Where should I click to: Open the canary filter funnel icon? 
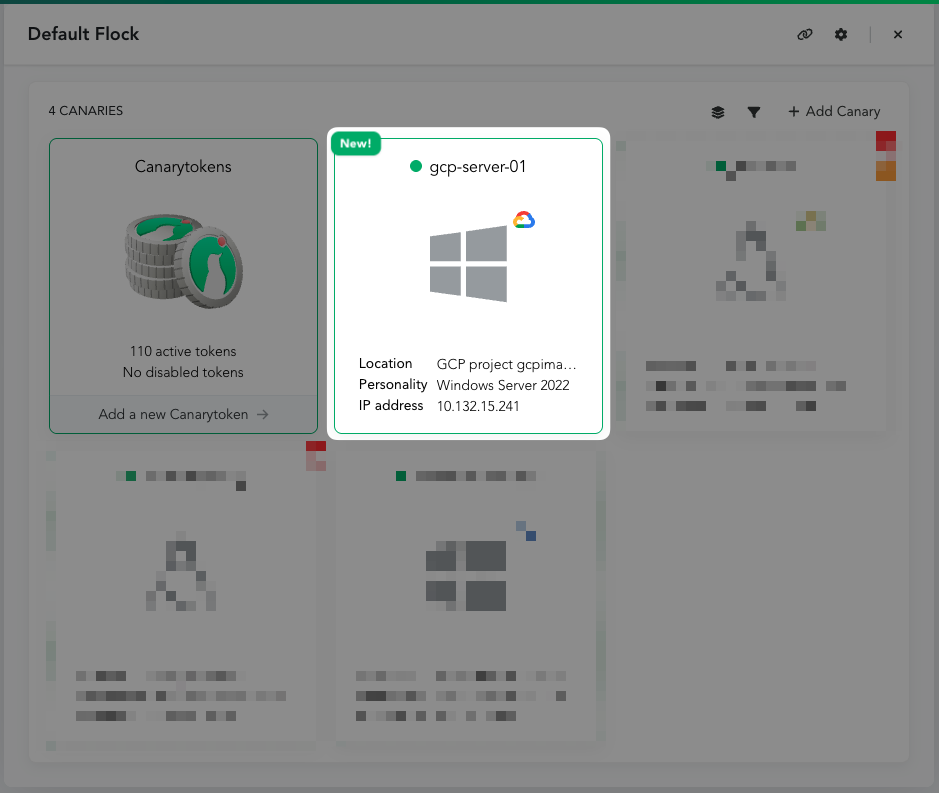754,112
